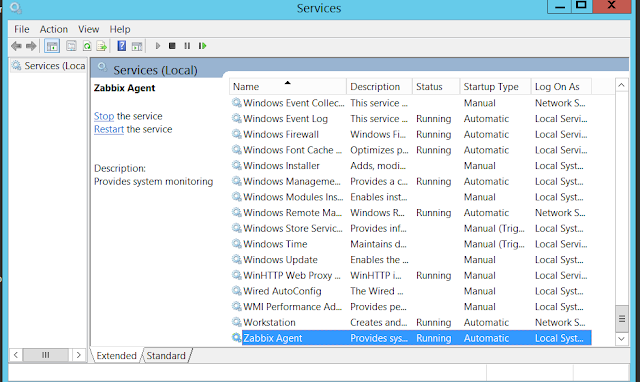This screenshot has height=382, width=640.
Task: Open the File menu
Action: (x=22, y=29)
